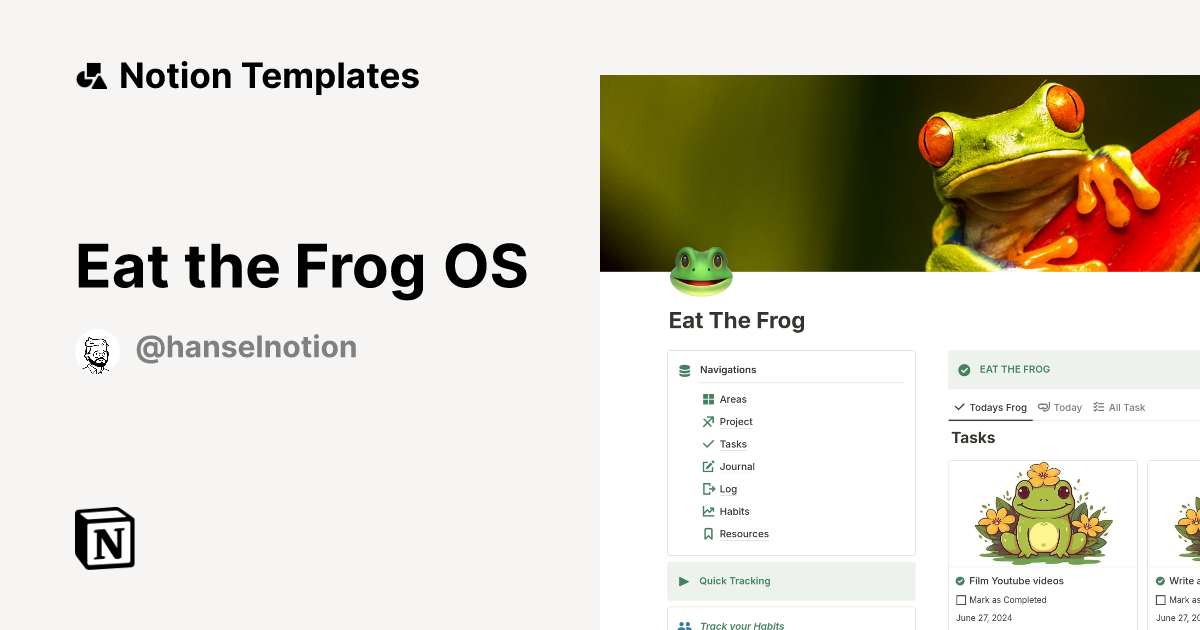This screenshot has height=630, width=1200.
Task: Select the Areas navigation icon
Action: [708, 399]
